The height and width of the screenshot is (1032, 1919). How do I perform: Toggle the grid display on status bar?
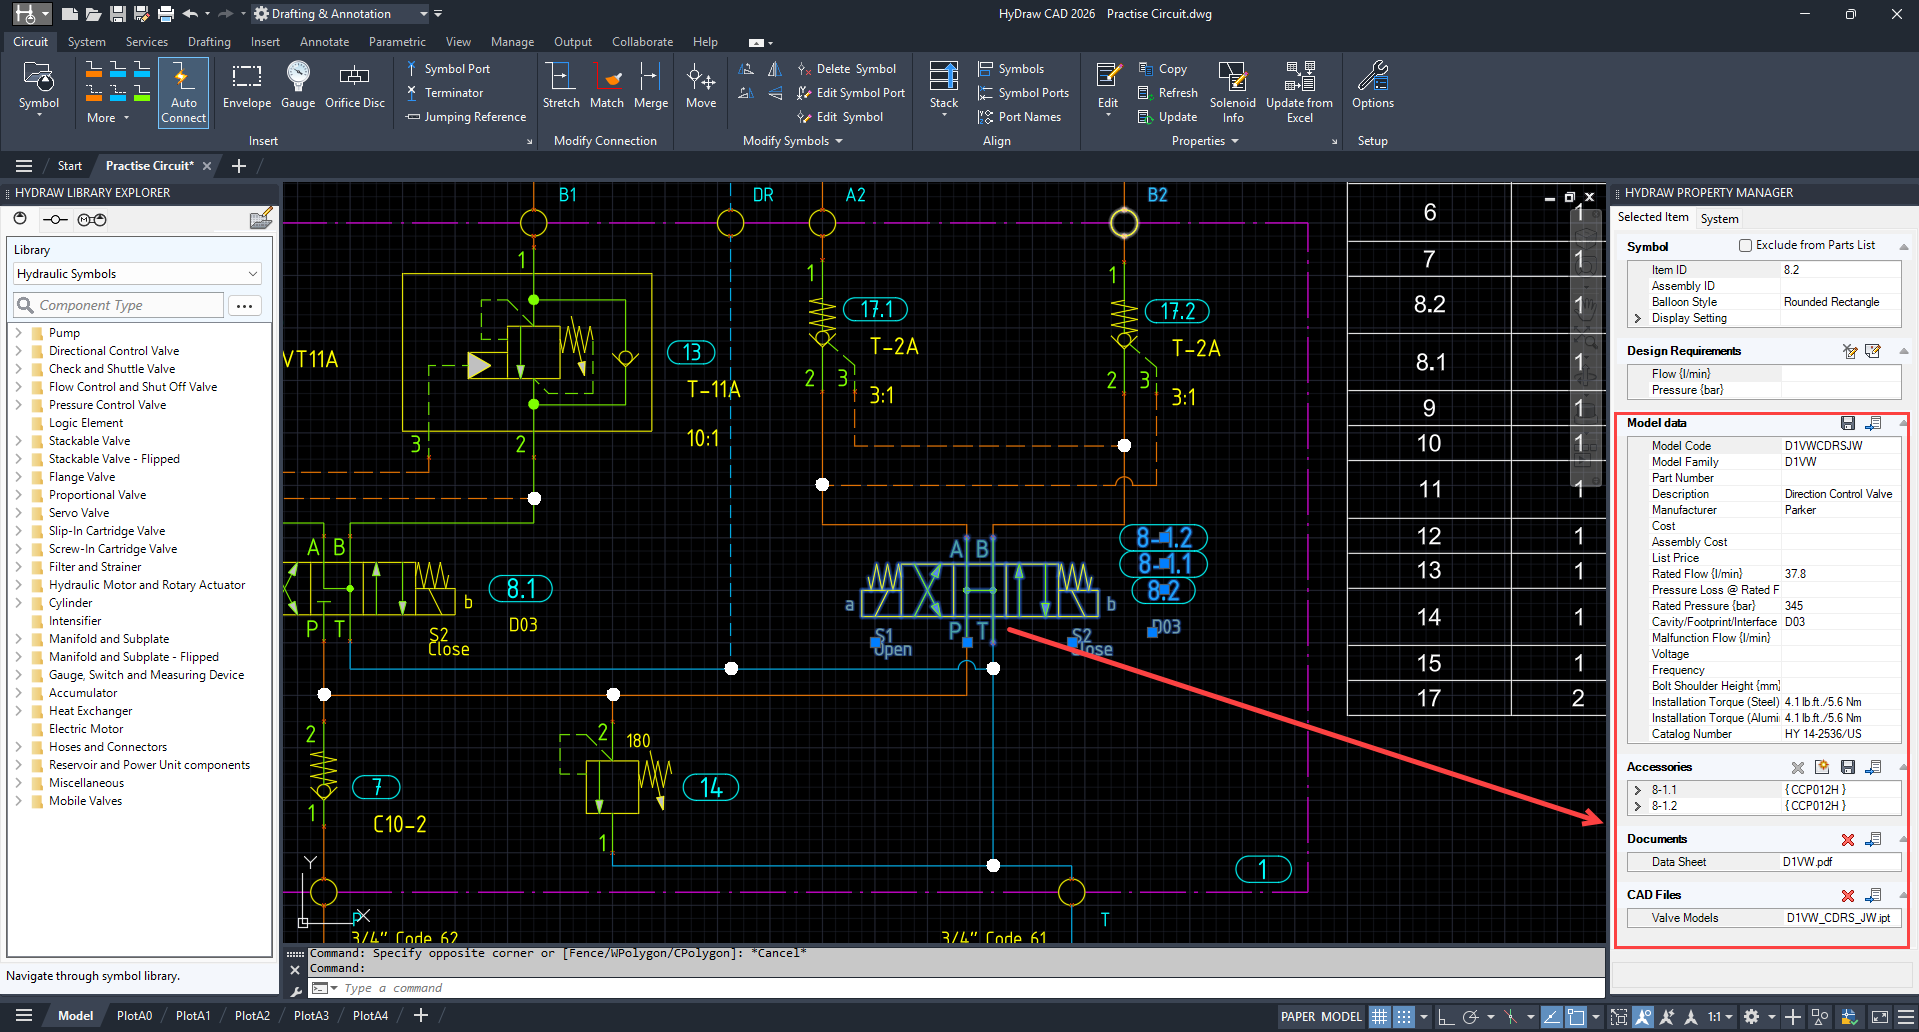[x=1379, y=1016]
